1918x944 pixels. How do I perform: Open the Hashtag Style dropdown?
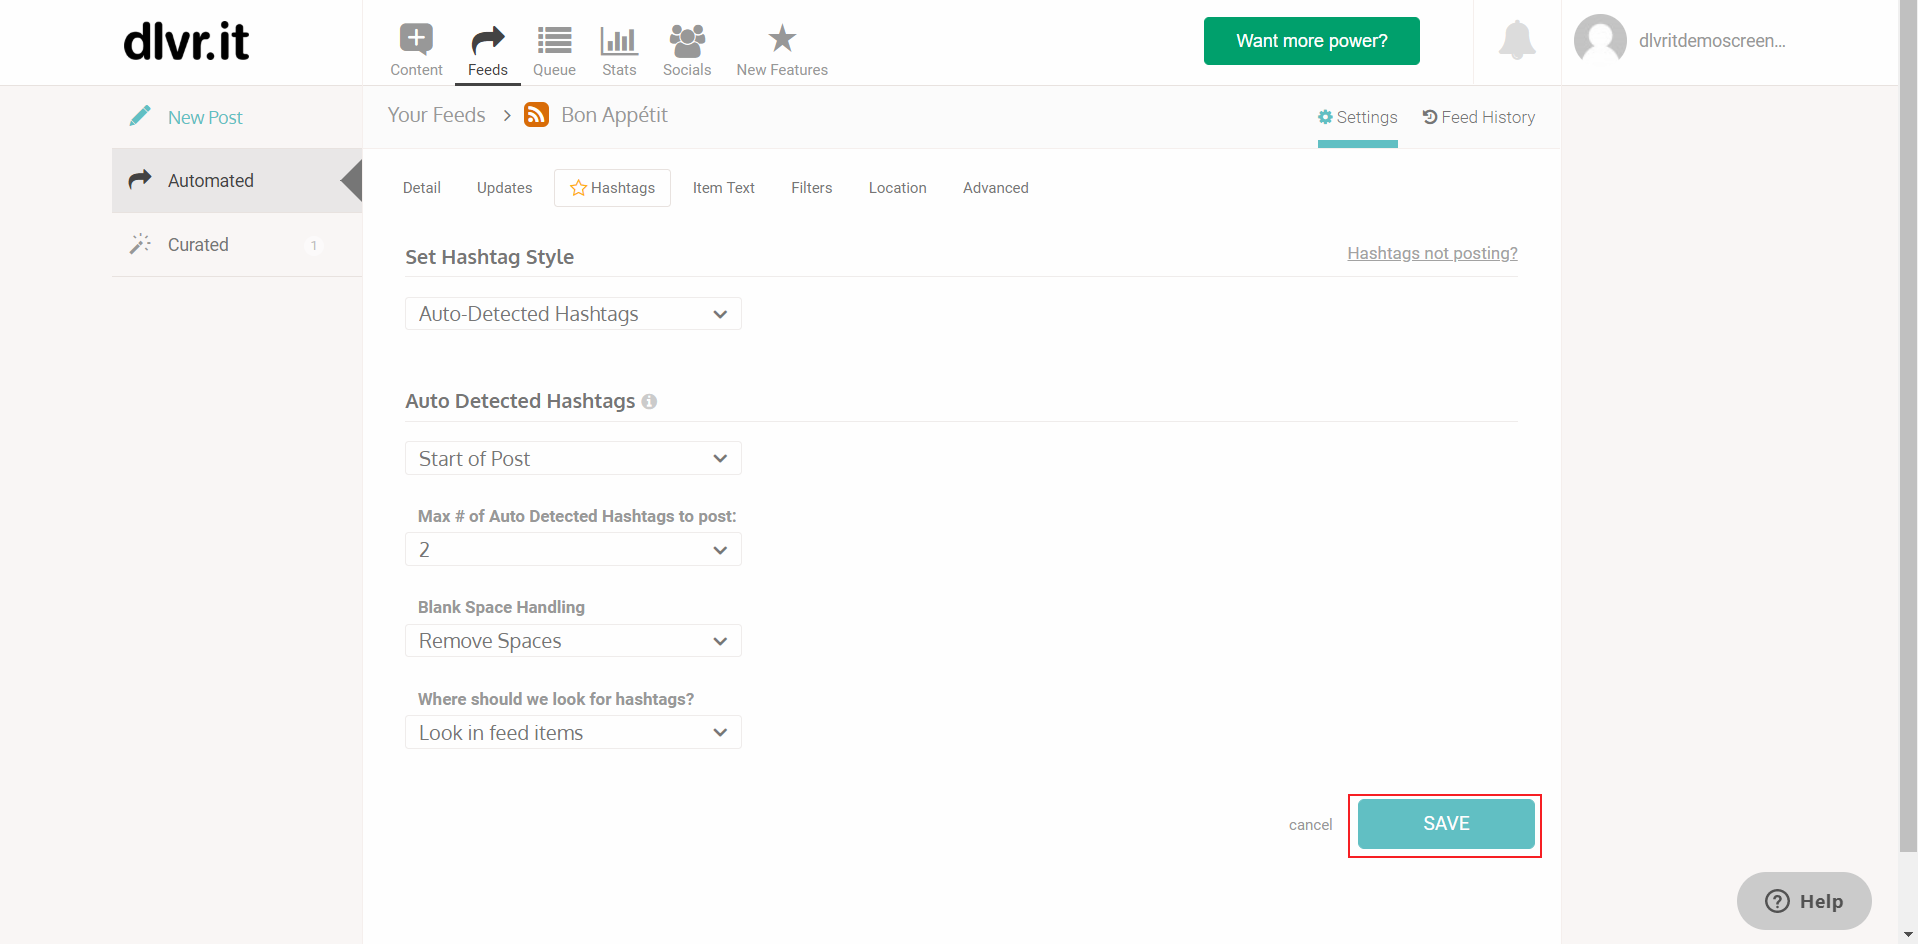tap(573, 314)
